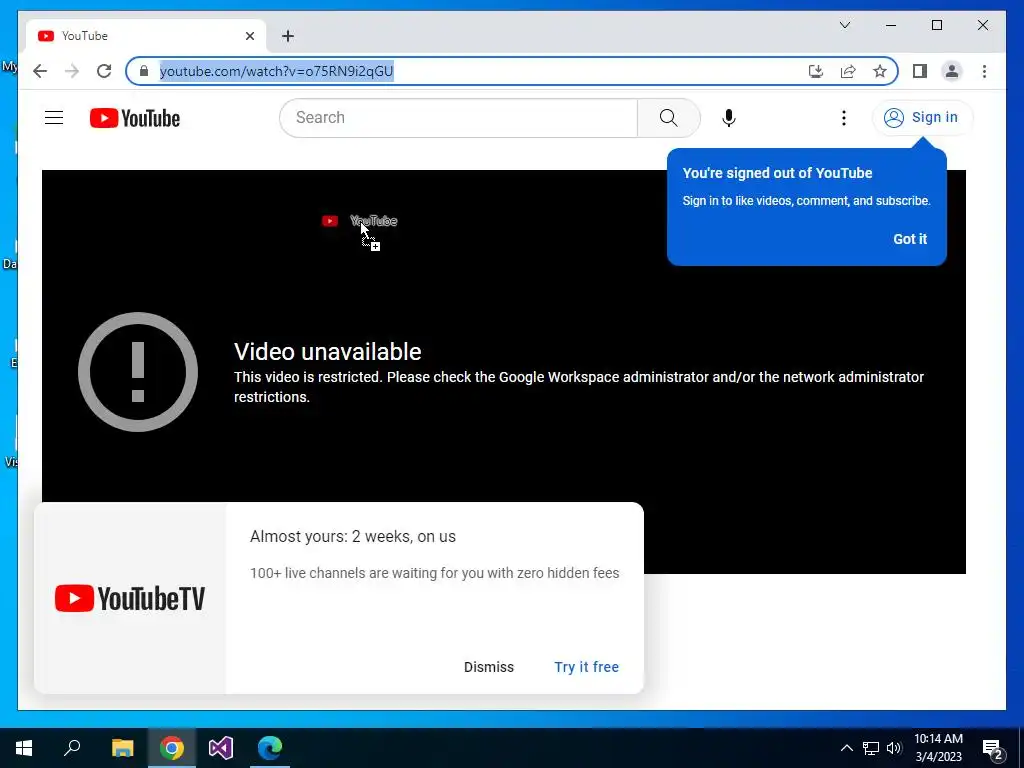This screenshot has width=1024, height=768.
Task: Close the YouTube tab
Action: [249, 36]
